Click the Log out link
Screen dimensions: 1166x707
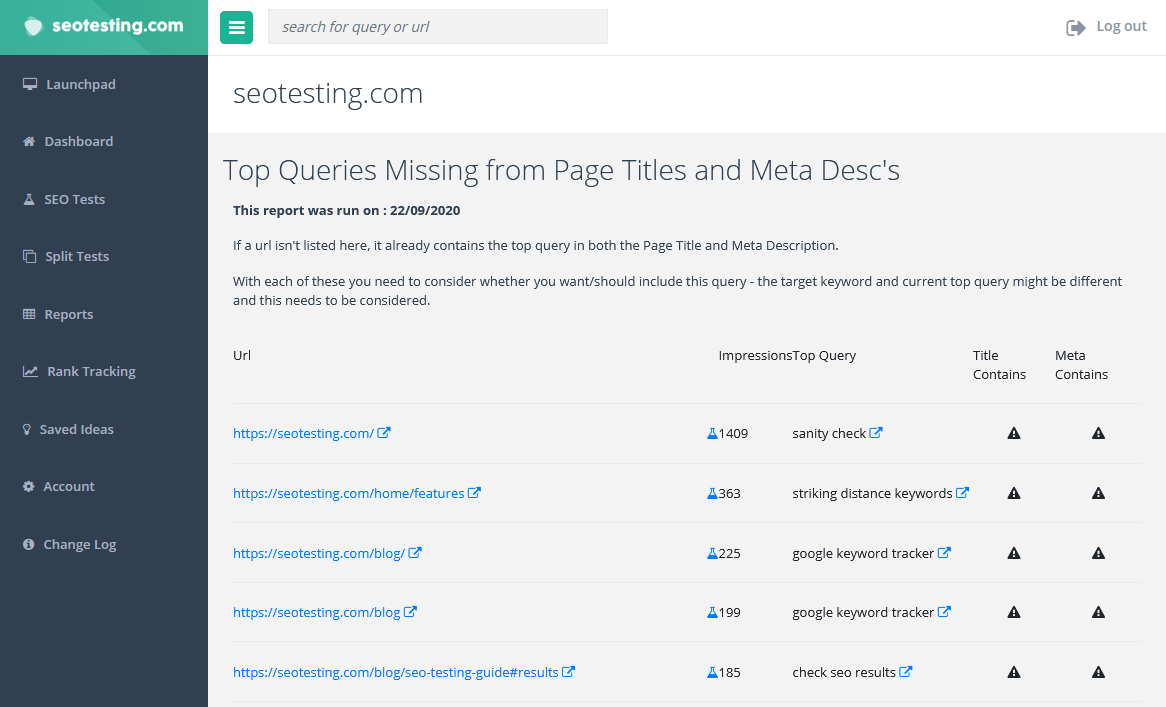click(1121, 27)
